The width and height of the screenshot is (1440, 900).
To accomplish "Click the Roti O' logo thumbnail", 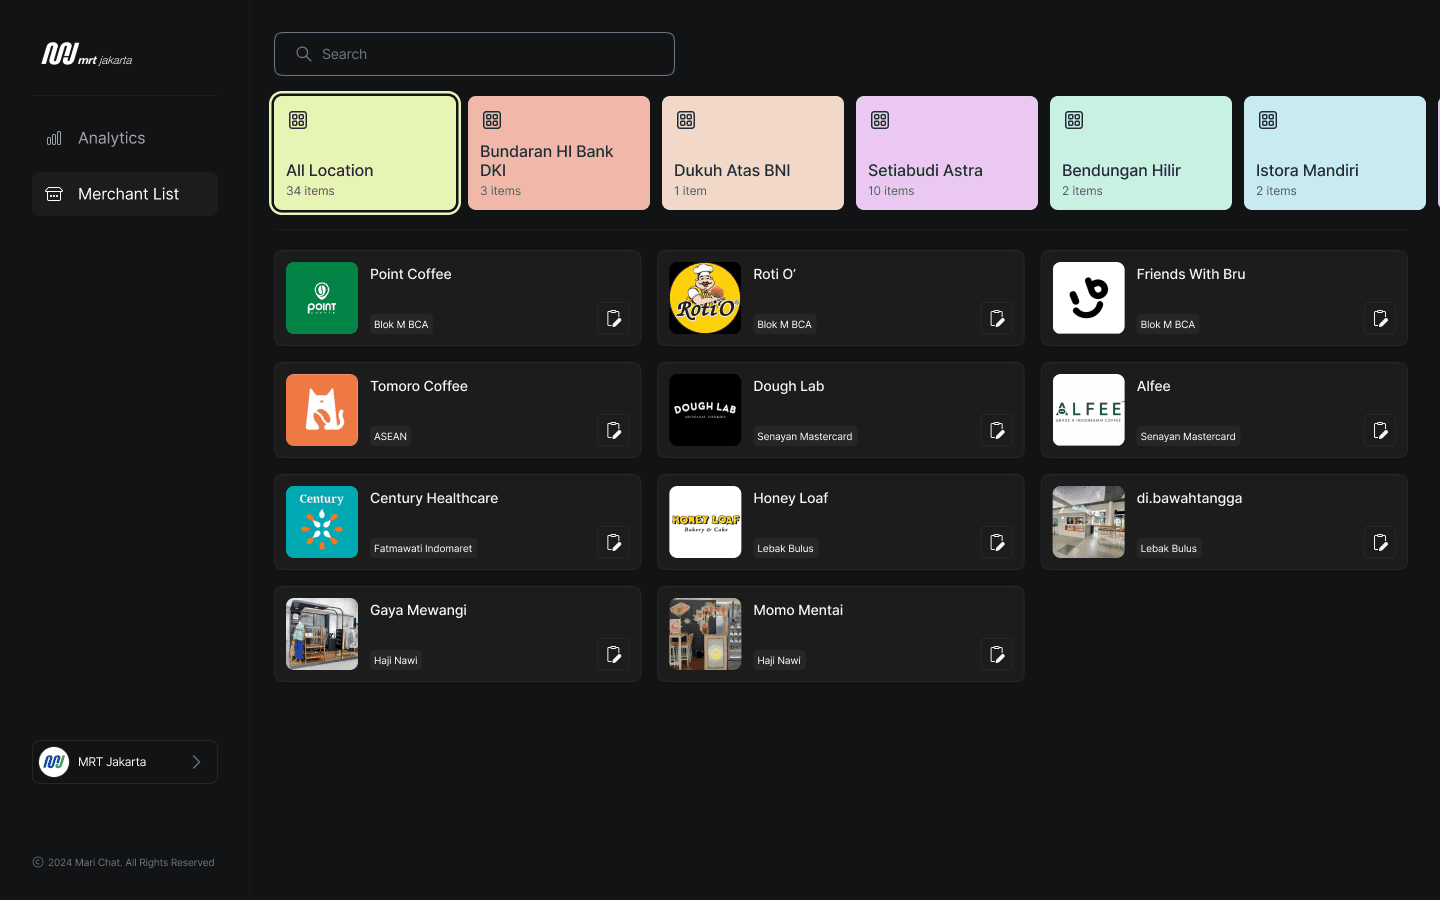I will coord(705,298).
